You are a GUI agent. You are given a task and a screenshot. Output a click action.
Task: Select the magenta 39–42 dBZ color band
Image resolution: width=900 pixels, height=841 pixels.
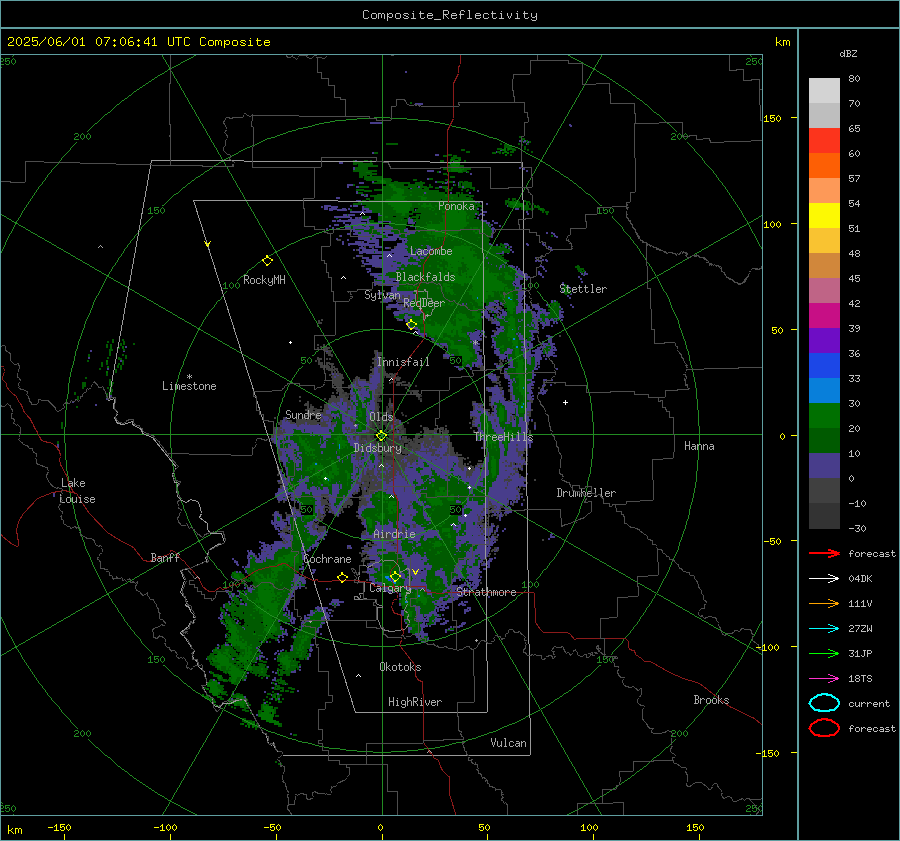click(824, 315)
